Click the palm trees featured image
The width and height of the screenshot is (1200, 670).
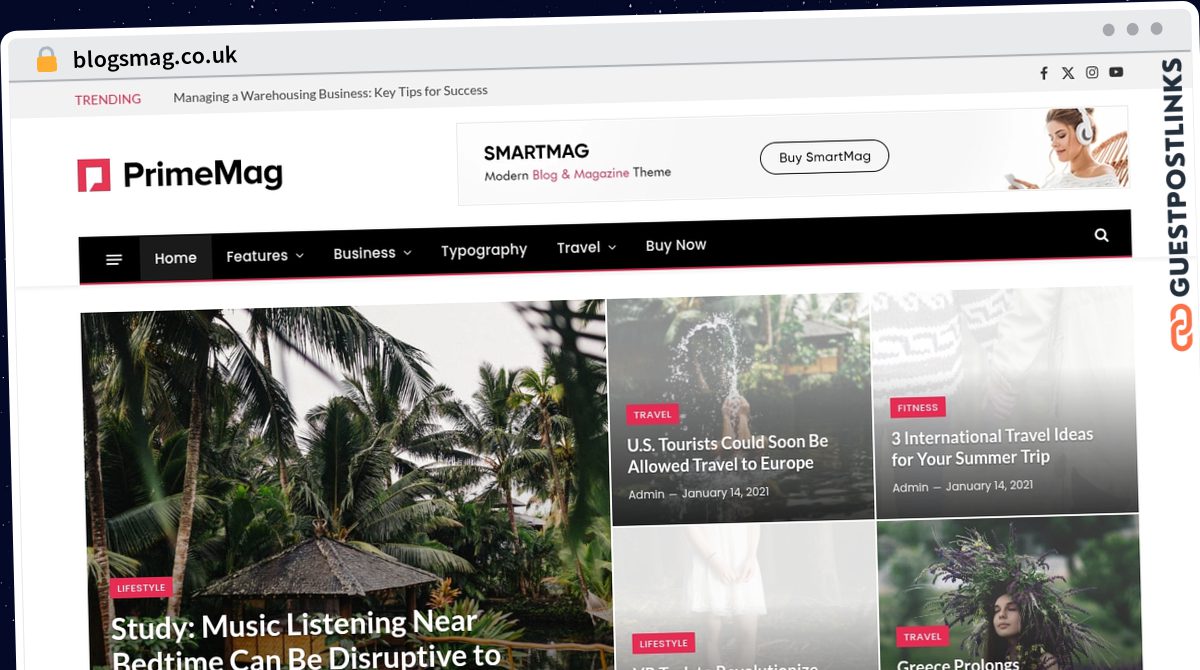(x=345, y=440)
